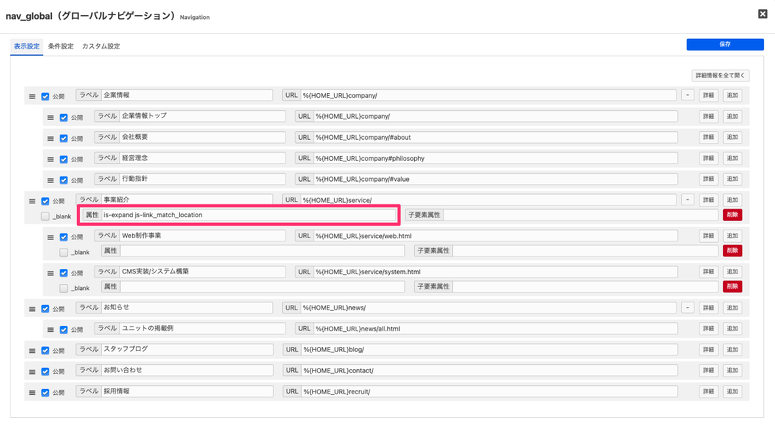Click drag handle of お問い合わせ row
Image resolution: width=775 pixels, height=427 pixels.
pos(32,372)
